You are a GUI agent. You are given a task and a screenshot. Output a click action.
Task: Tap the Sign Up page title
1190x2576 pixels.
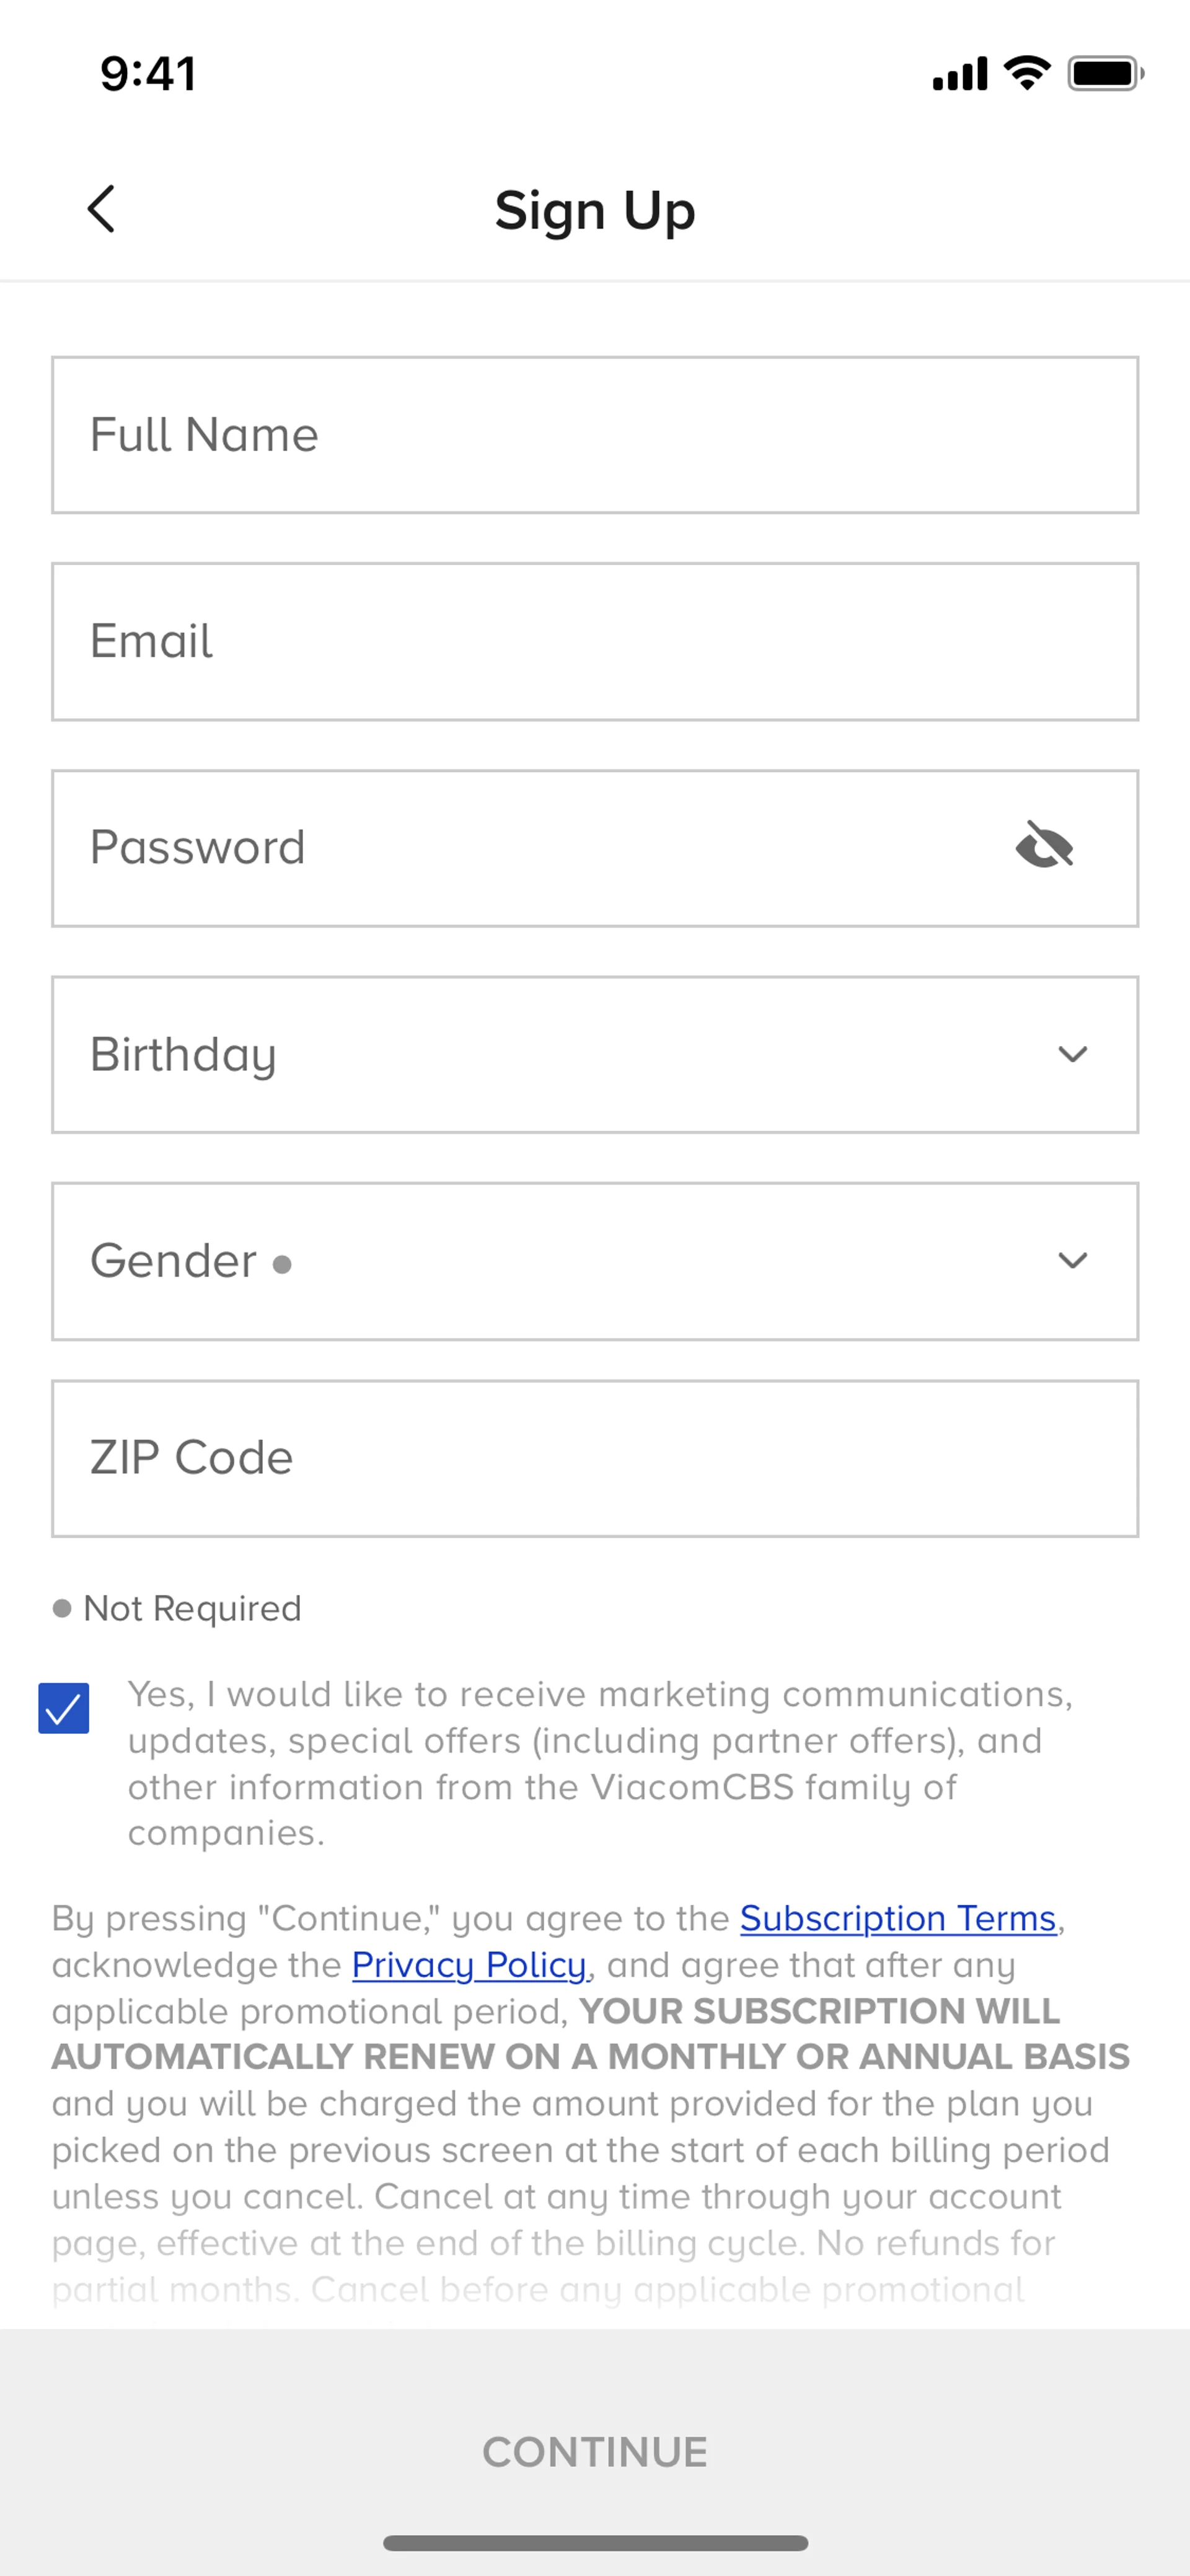point(594,211)
